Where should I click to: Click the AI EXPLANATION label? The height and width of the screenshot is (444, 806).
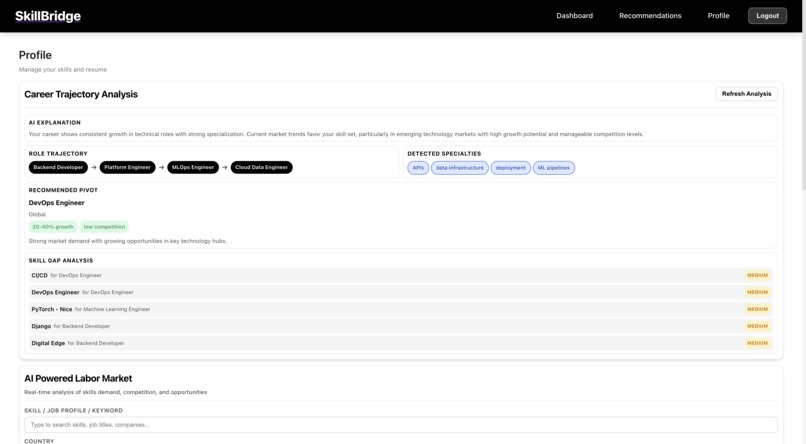[54, 123]
